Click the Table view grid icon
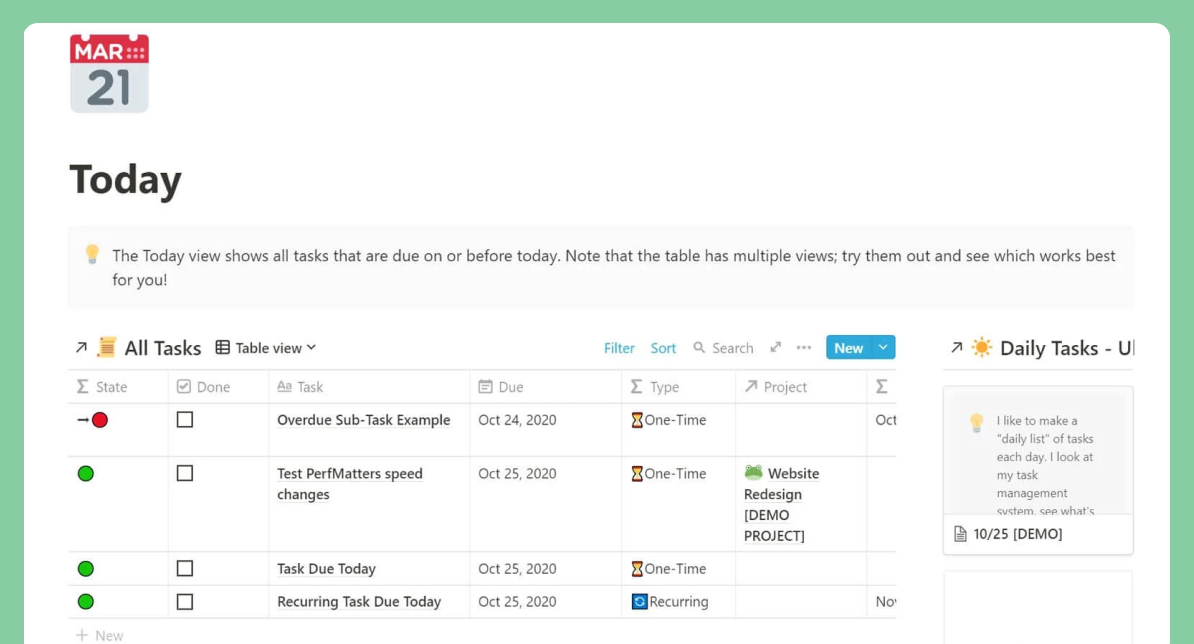1194x644 pixels. tap(222, 347)
